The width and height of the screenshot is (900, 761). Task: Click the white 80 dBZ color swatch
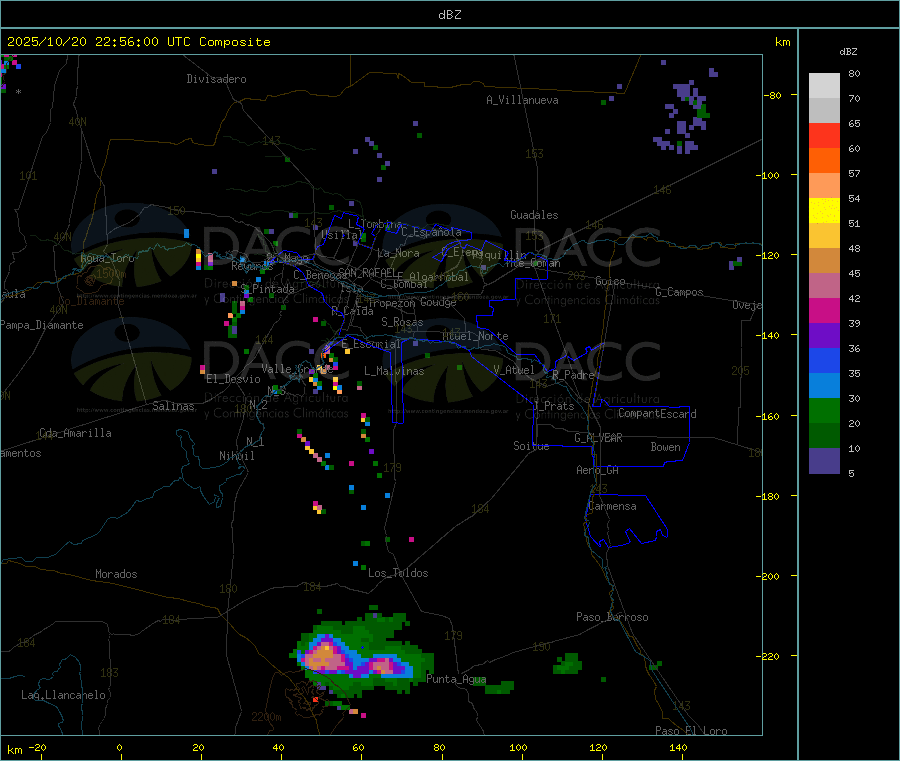pos(824,86)
